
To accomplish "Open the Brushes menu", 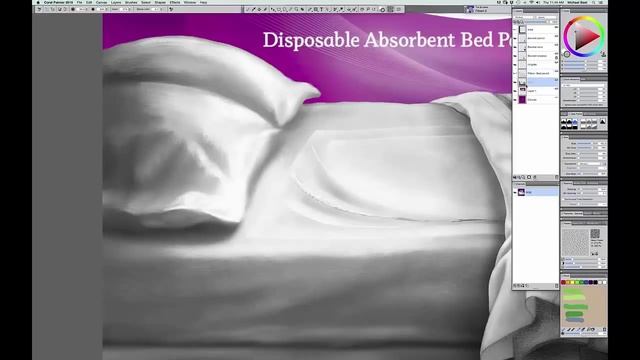I will coord(131,2).
